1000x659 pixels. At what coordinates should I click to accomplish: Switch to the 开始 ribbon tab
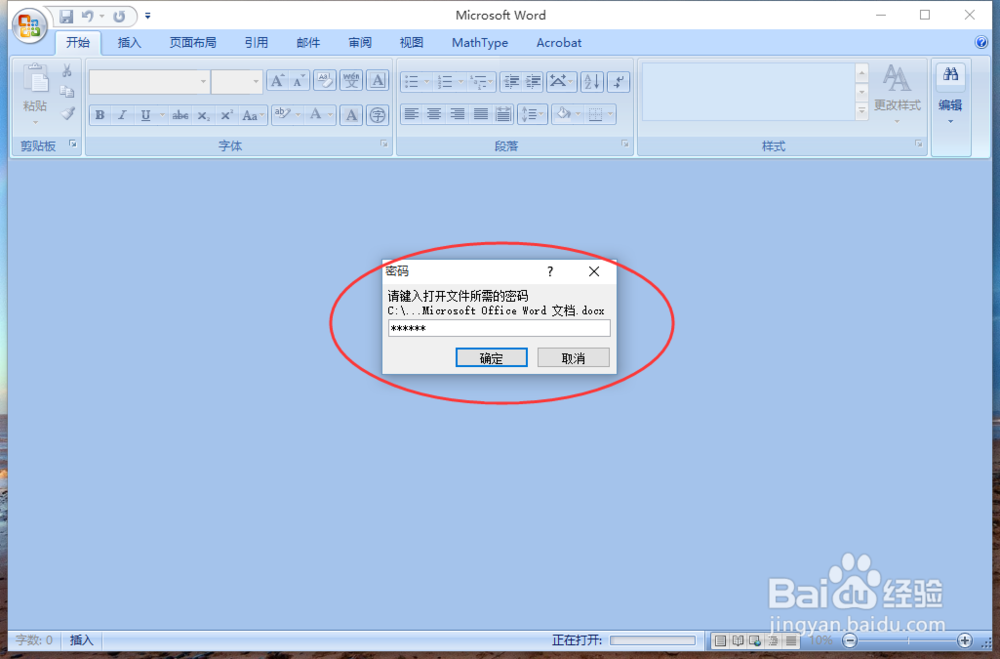pos(78,43)
